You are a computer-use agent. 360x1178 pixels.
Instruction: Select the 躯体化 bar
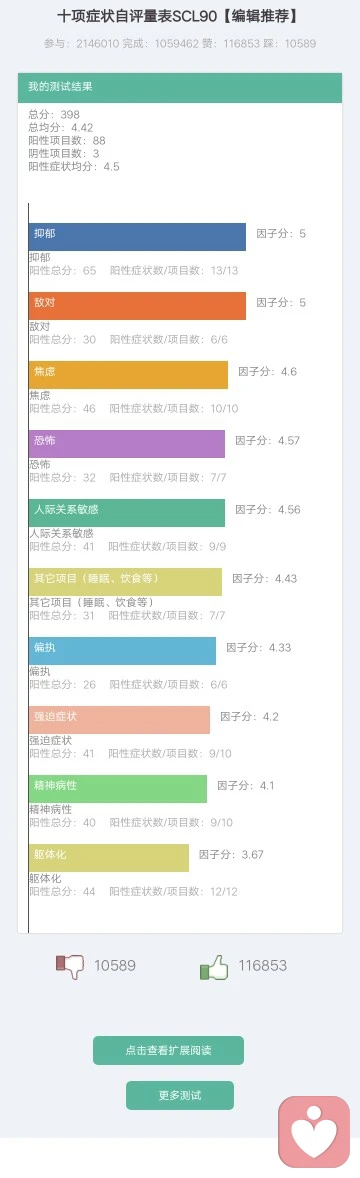point(109,858)
